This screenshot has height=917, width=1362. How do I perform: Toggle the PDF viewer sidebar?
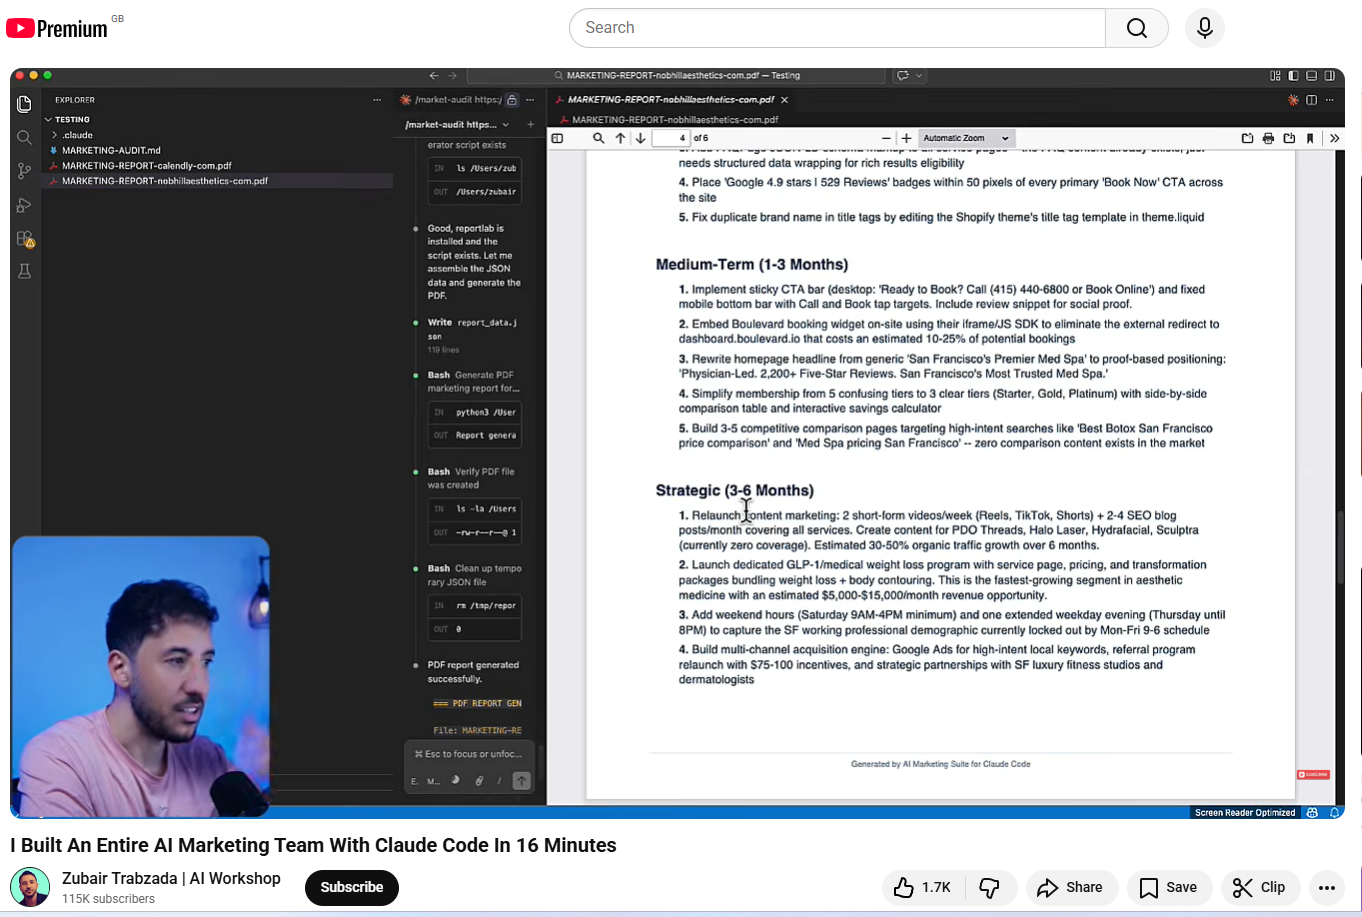pyautogui.click(x=558, y=138)
